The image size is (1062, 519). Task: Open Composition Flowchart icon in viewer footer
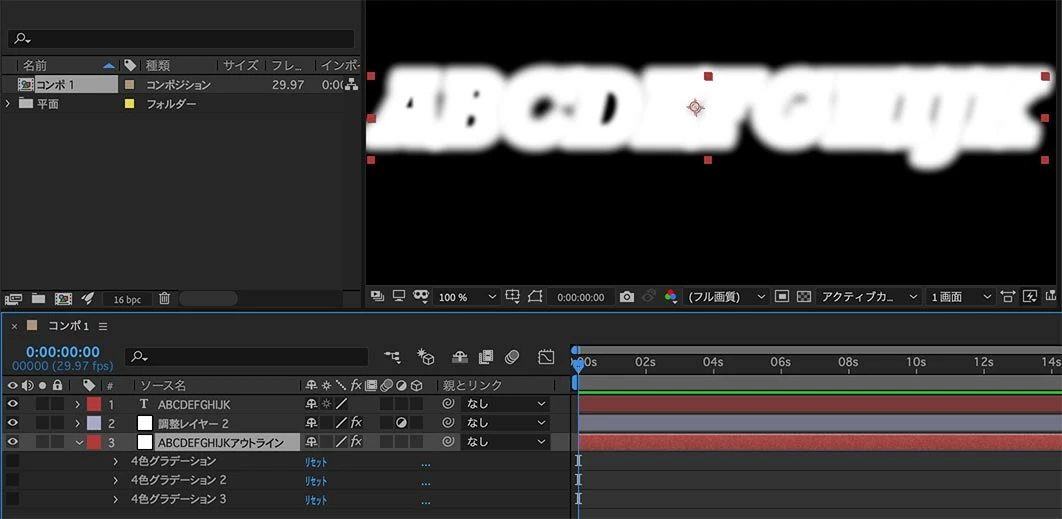1051,296
